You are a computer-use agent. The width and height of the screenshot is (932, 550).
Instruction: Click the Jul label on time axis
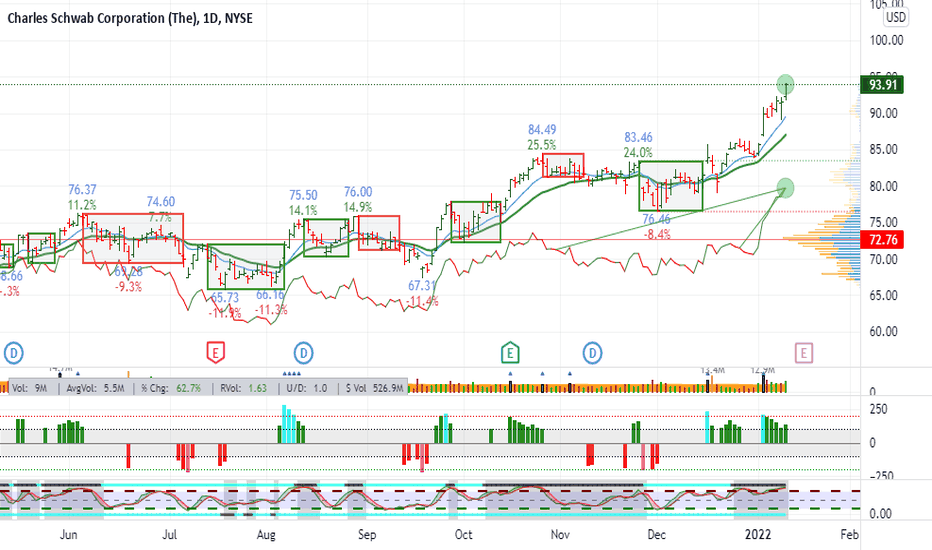point(169,535)
